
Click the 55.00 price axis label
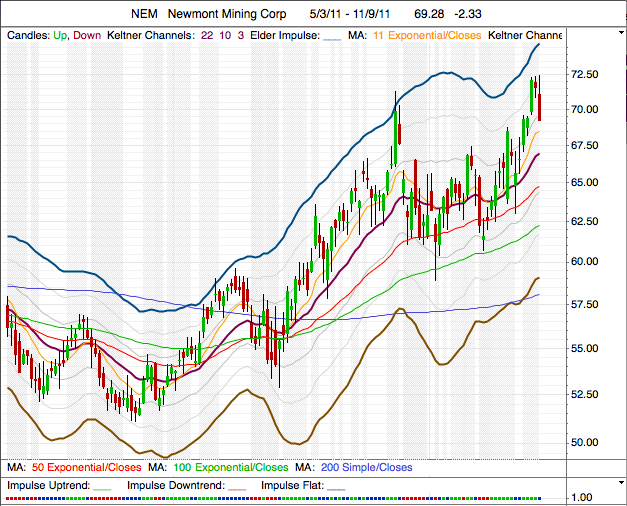click(585, 348)
